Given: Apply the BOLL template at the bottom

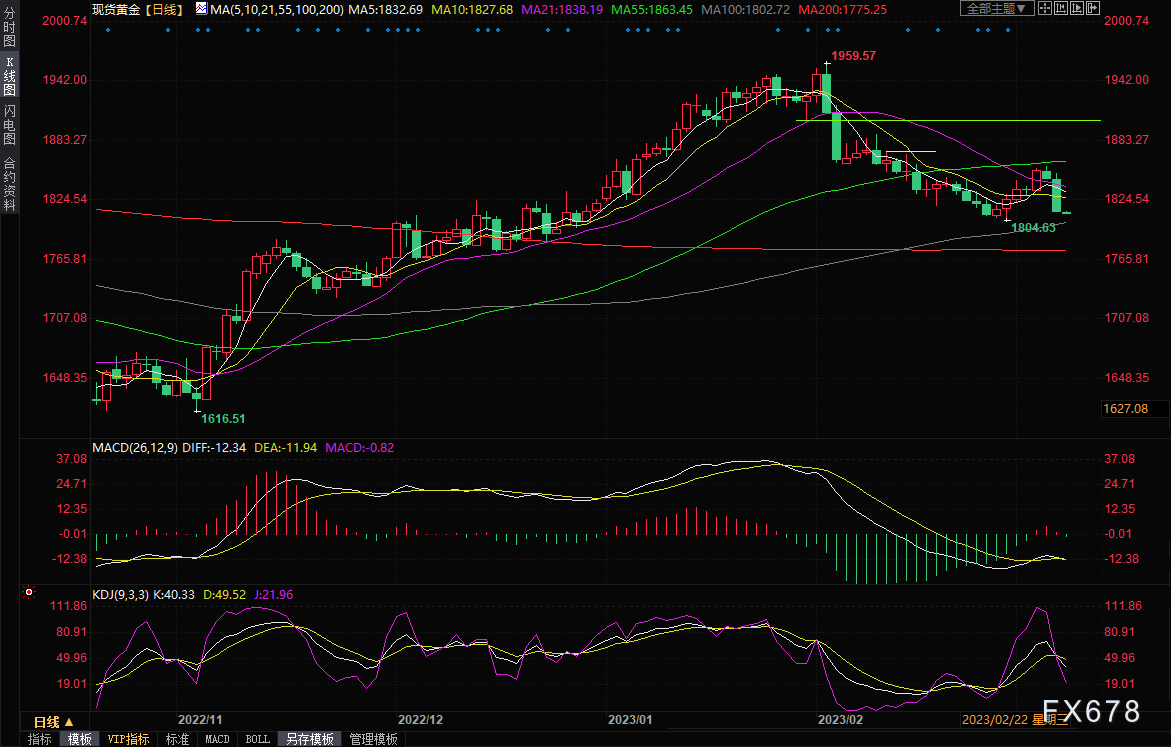Looking at the screenshot, I should 257,739.
